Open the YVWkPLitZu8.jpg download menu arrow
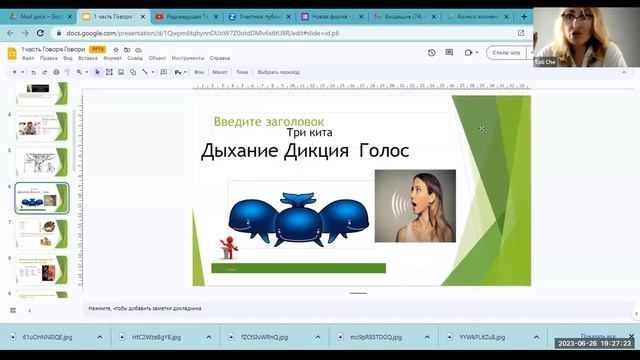Viewport: 640px width, 360px height. tap(536, 337)
